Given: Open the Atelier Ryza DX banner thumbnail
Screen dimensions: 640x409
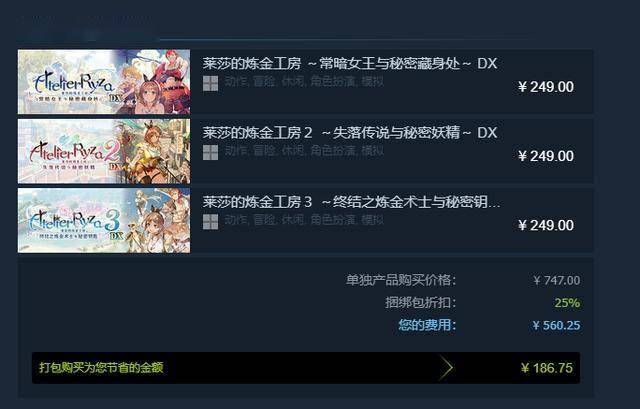Looking at the screenshot, I should pyautogui.click(x=104, y=82).
